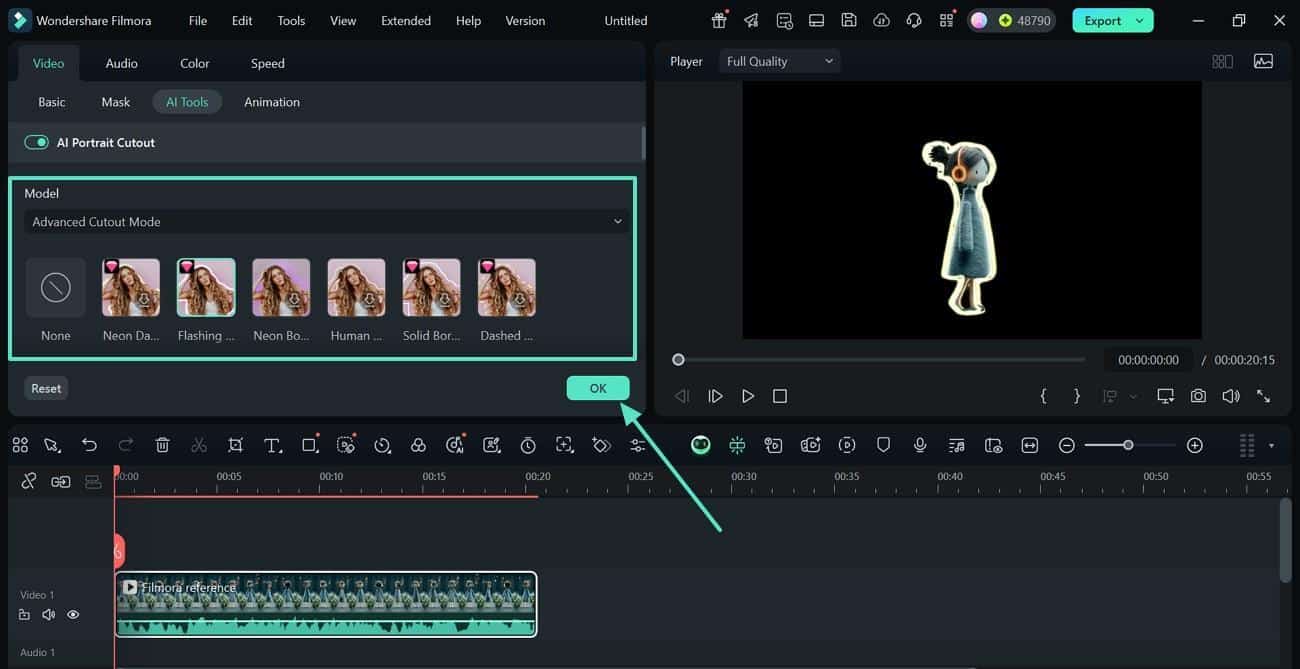The width and height of the screenshot is (1300, 669).
Task: Select the Neon Dash effect thumbnail
Action: (x=130, y=286)
